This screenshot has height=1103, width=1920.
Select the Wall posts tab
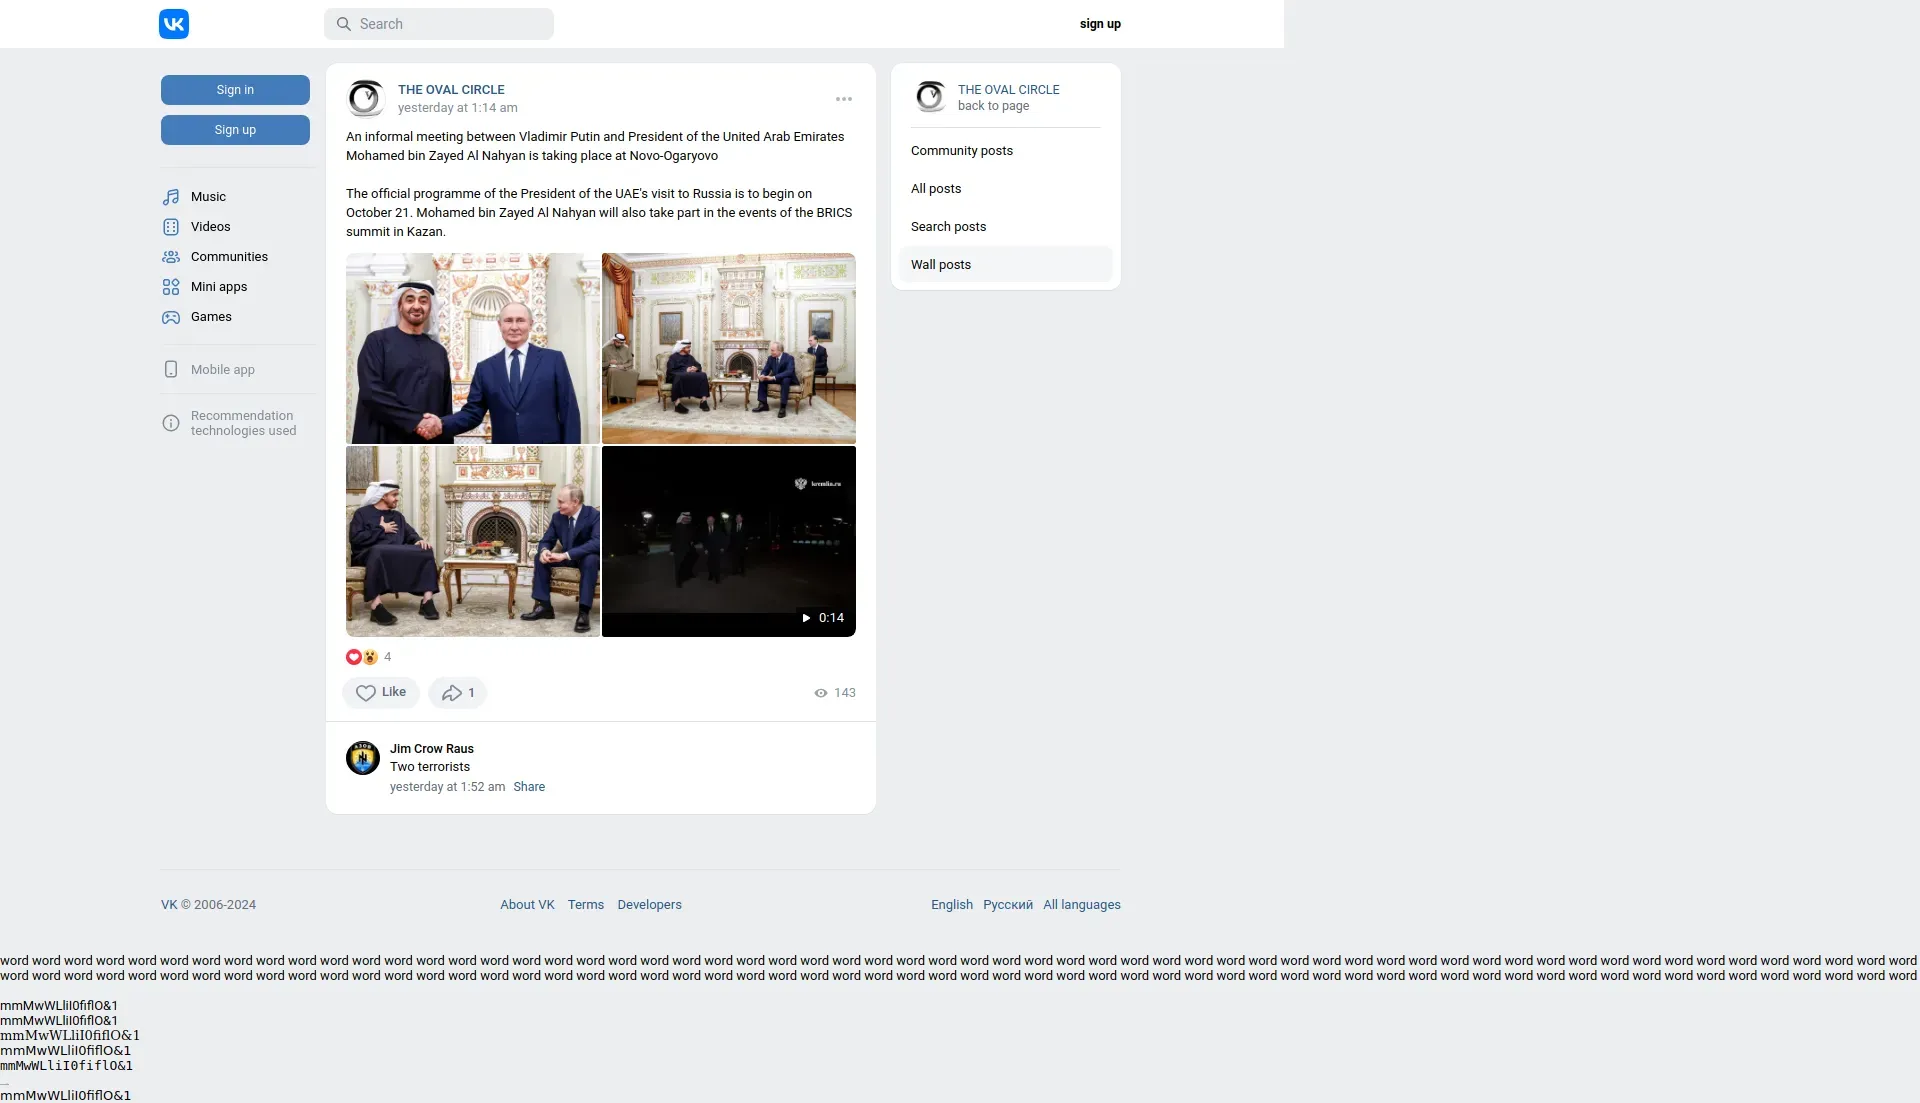coord(941,265)
